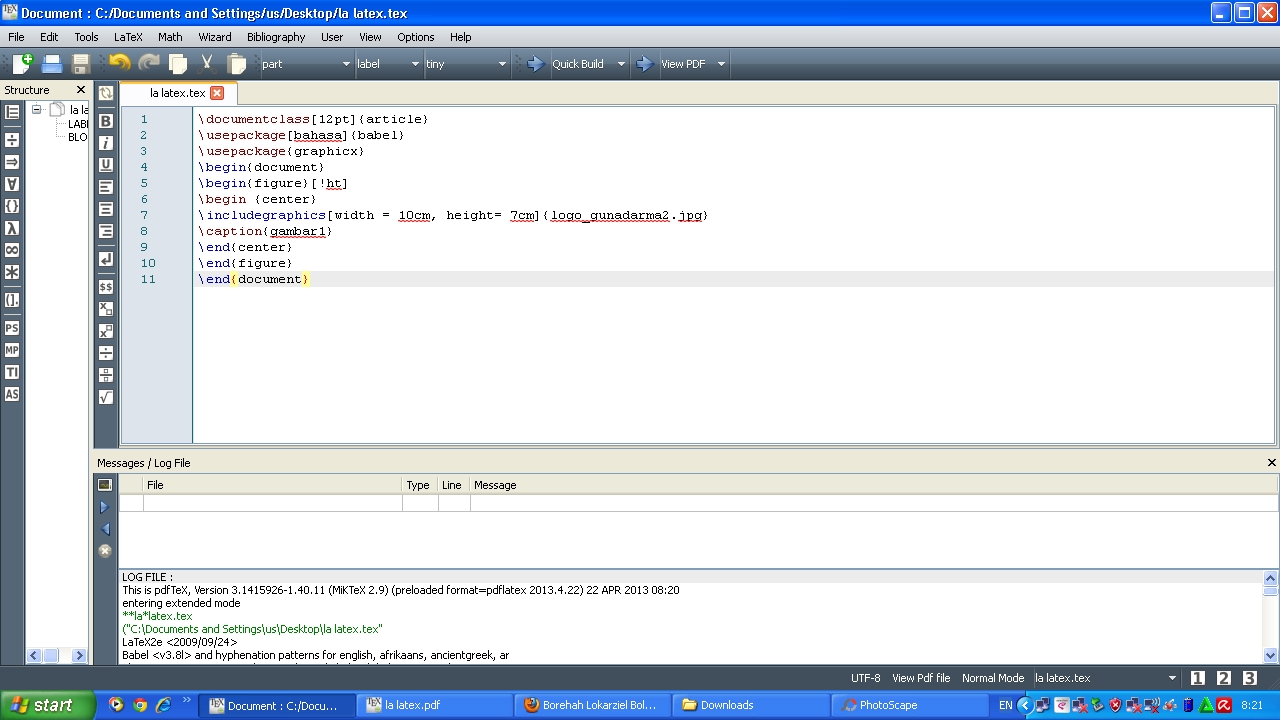Open the PS (PStricks) commands panel

click(12, 328)
